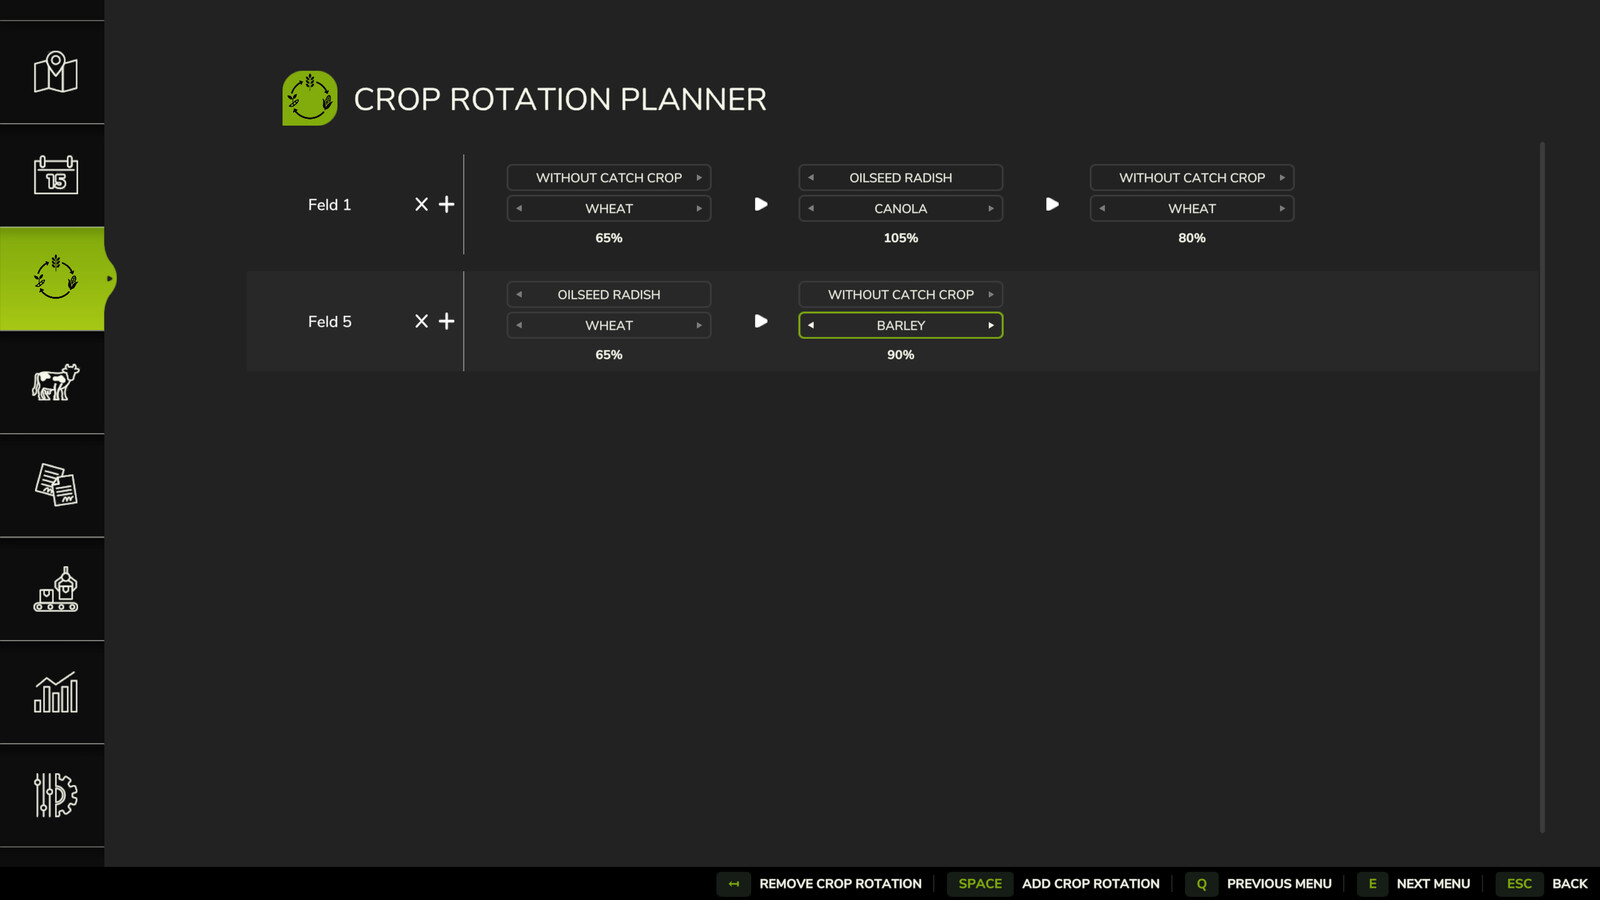
Task: Click the Crop Rotation Planner logo icon
Action: pos(310,99)
